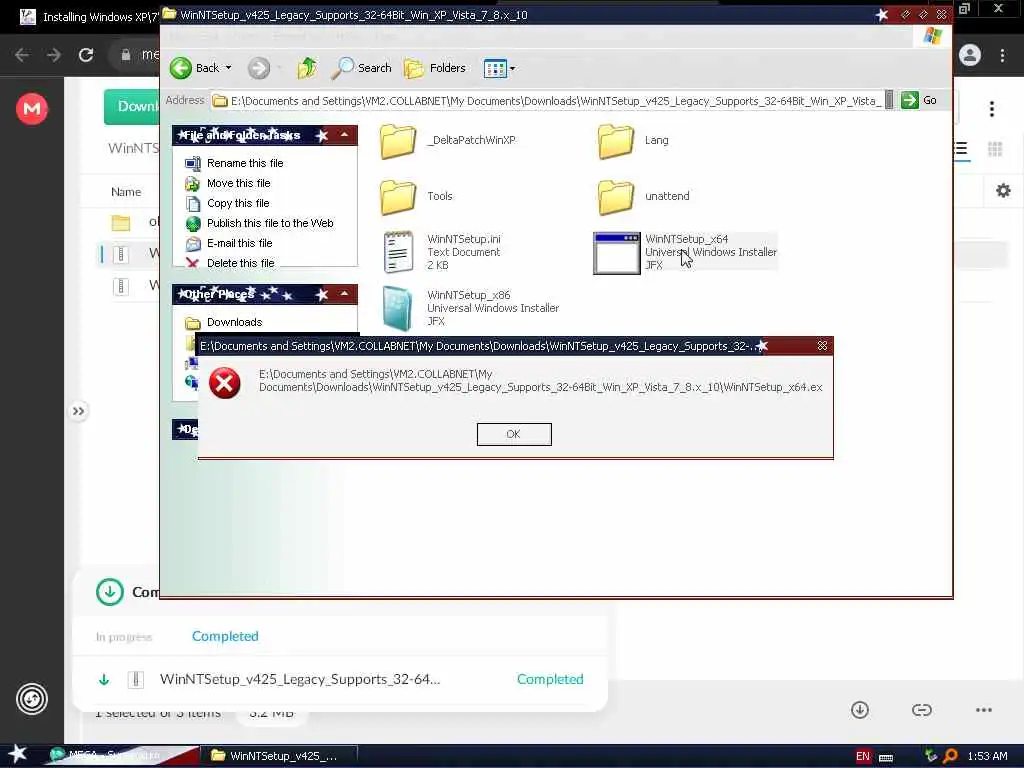
Task: Click the red MEGA logo in browser sidebar
Action: coord(32,108)
